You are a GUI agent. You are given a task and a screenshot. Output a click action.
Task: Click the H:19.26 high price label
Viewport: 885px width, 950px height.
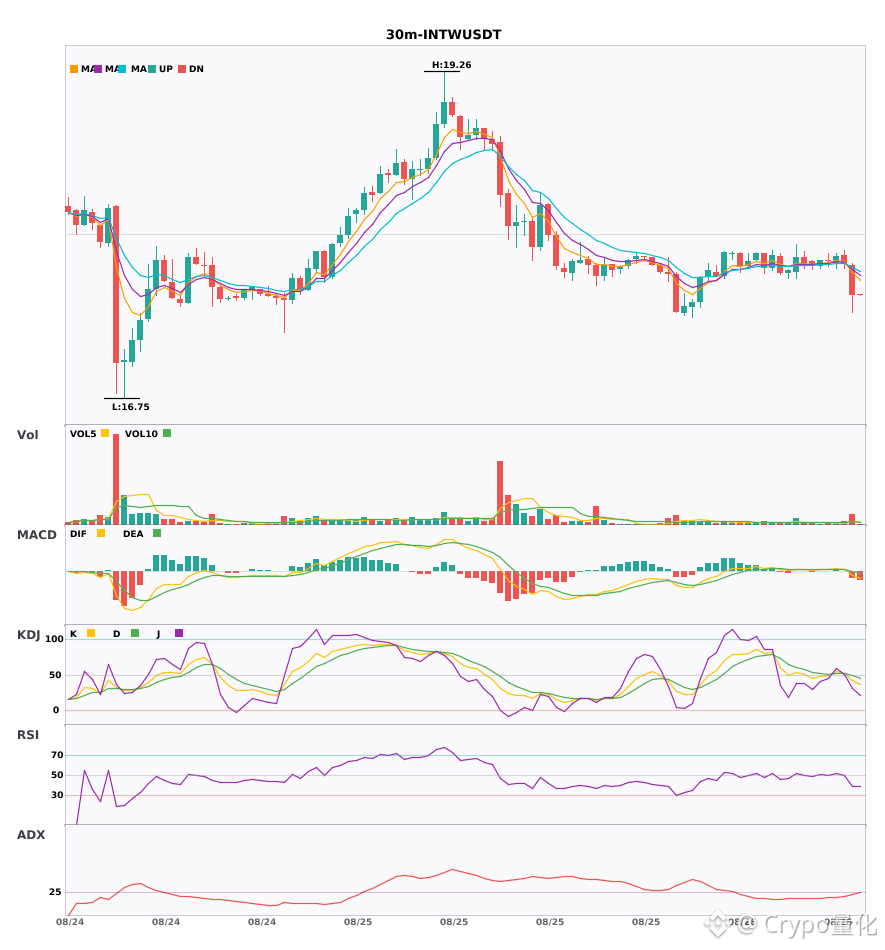point(451,65)
